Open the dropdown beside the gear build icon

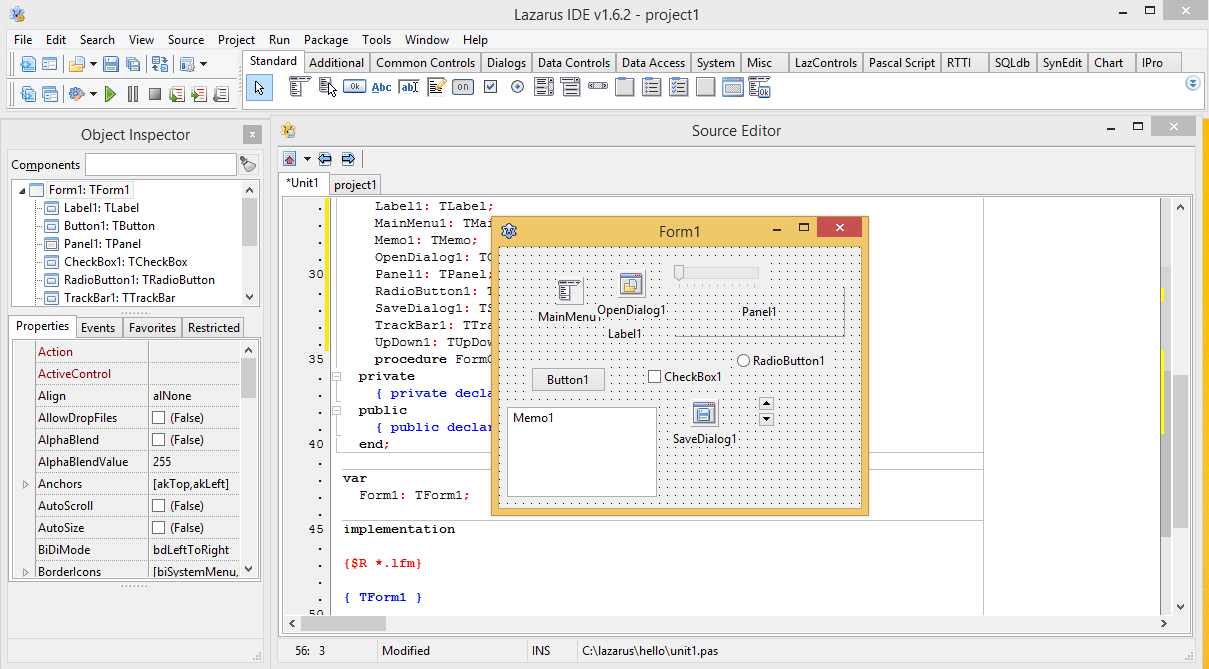[93, 94]
